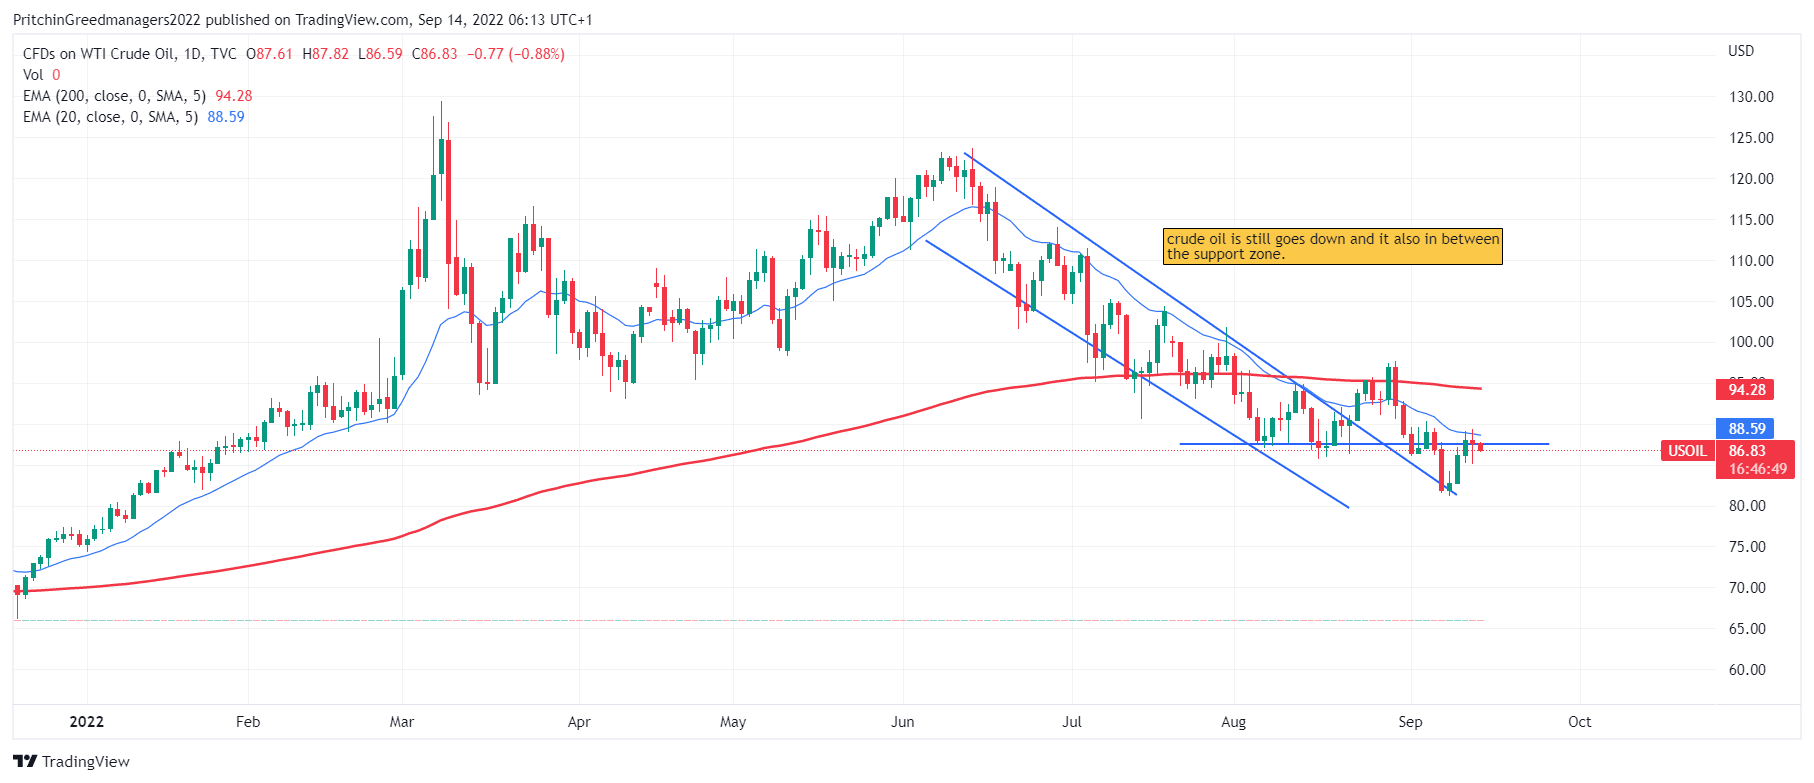Click the 115.00 price axis label
Viewport: 1814px width, 783px height.
pos(1751,220)
